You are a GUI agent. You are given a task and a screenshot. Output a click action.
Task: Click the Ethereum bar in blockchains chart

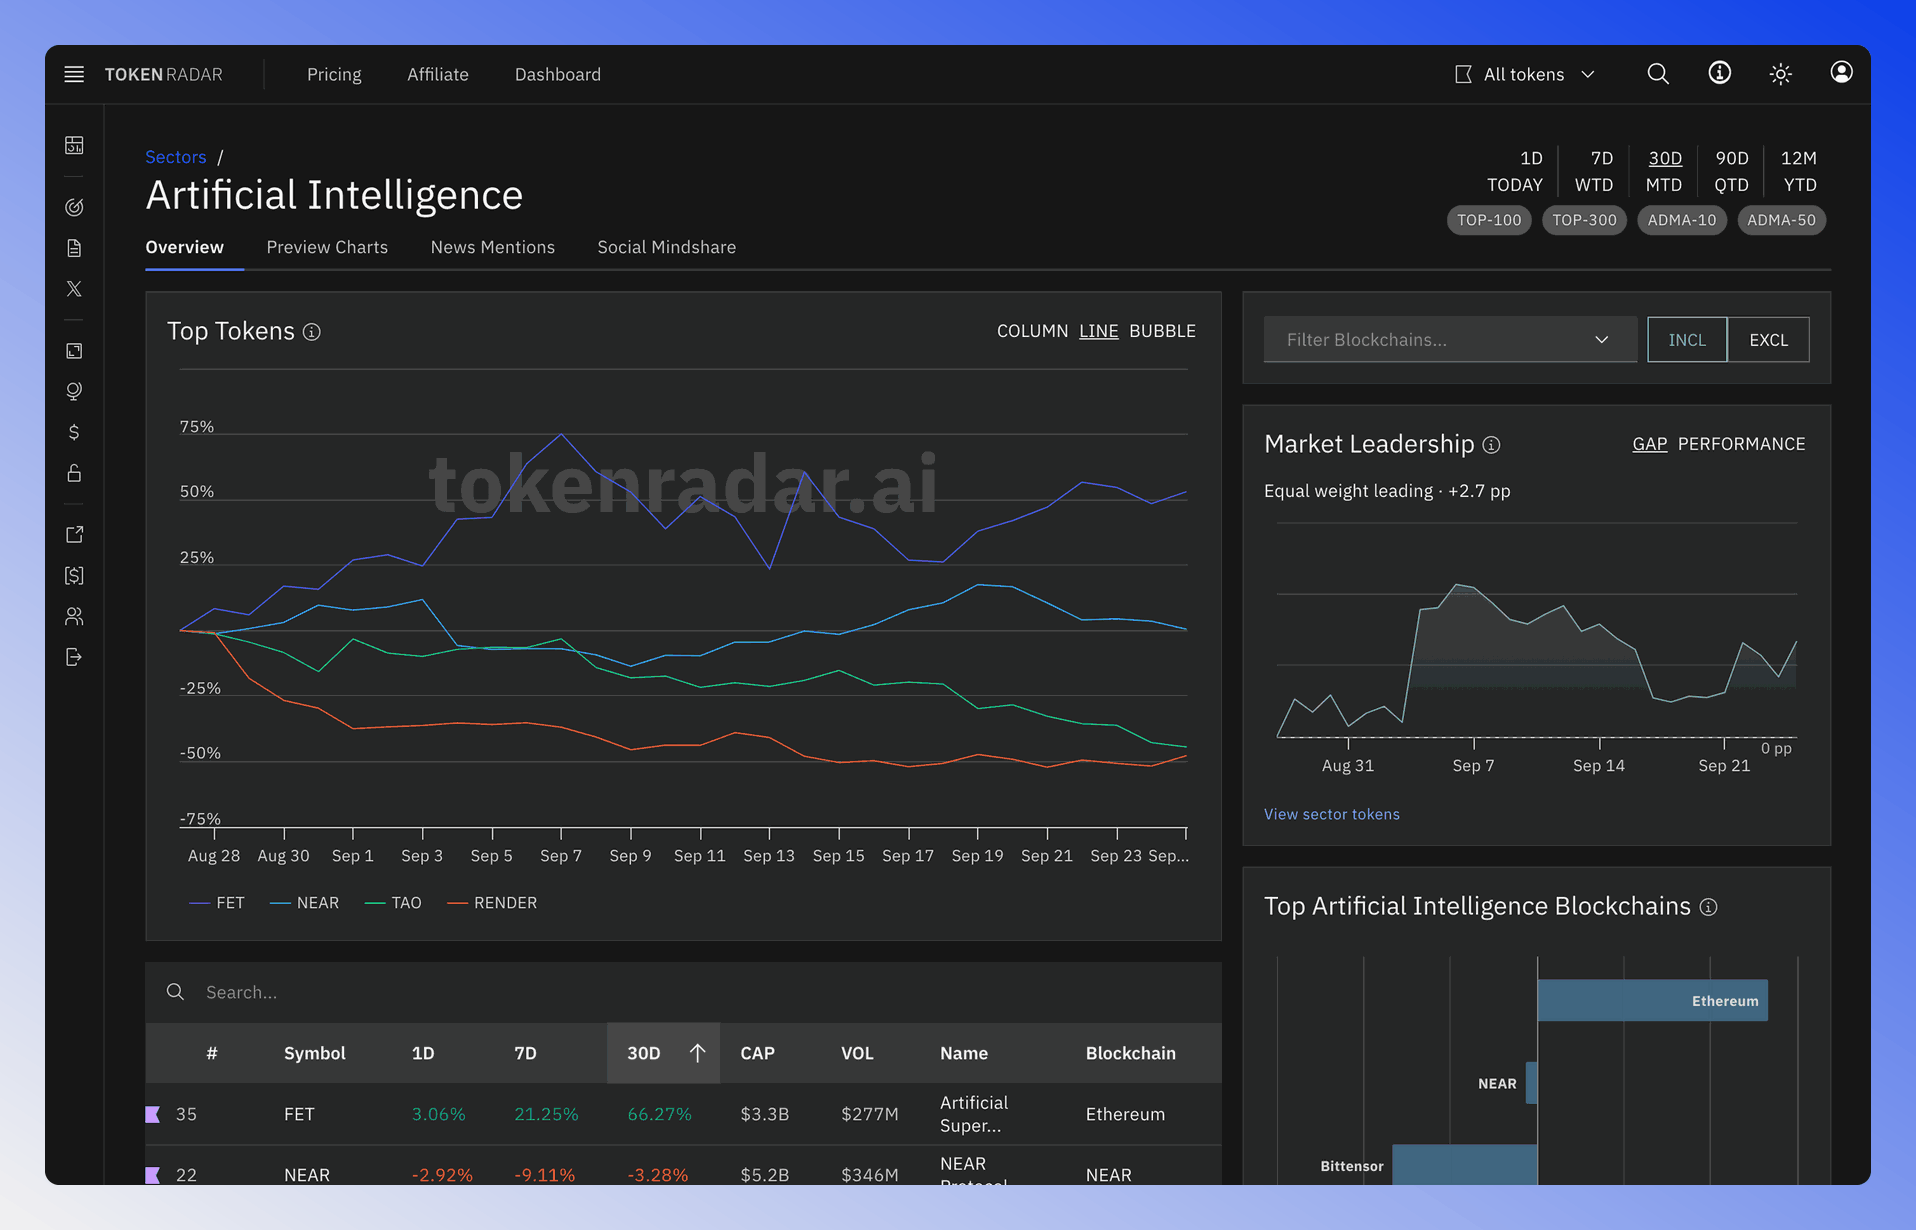[x=1652, y=1000]
